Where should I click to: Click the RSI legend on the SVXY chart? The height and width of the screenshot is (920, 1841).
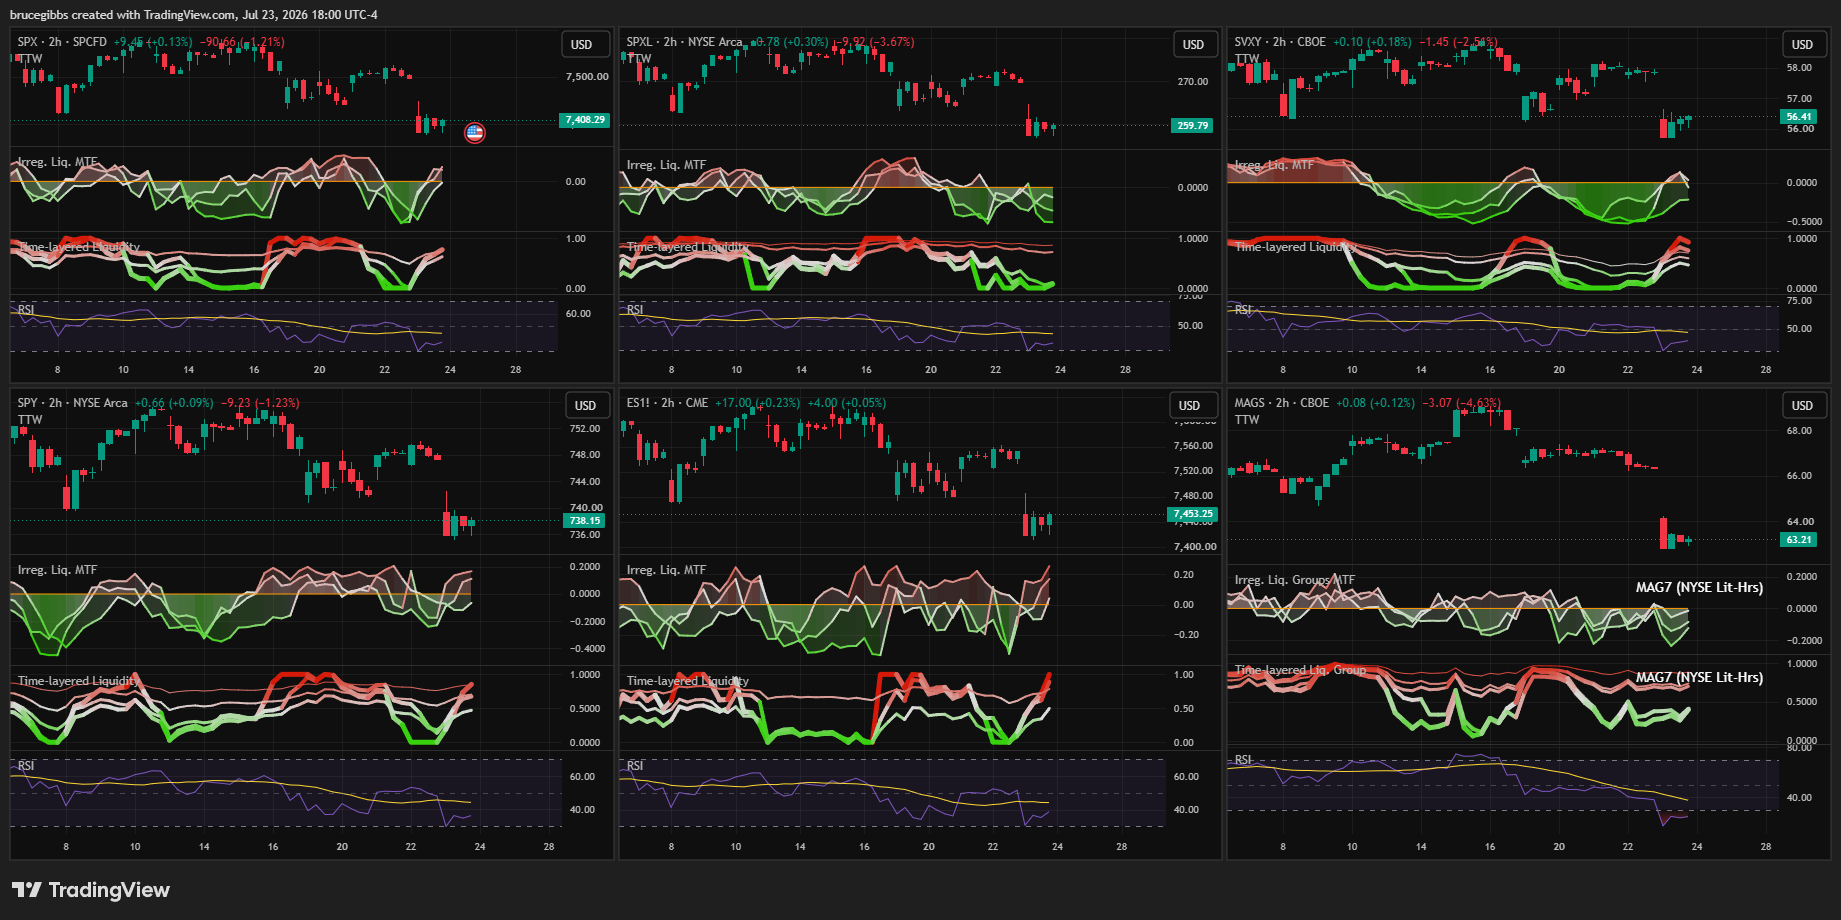pyautogui.click(x=1243, y=310)
